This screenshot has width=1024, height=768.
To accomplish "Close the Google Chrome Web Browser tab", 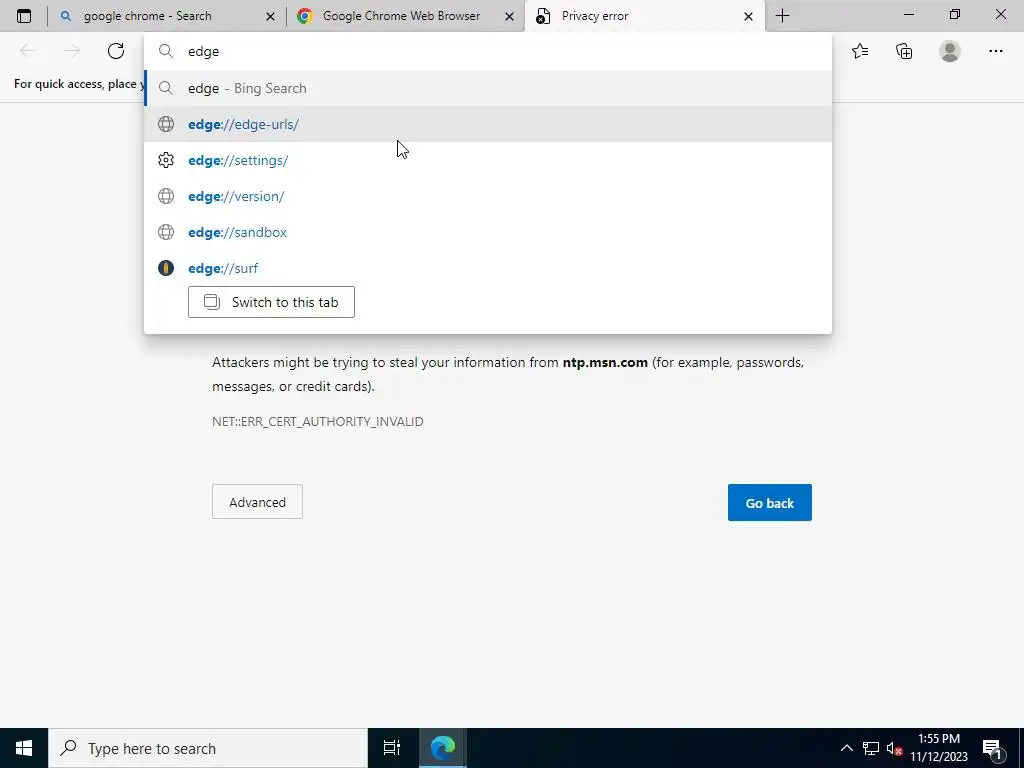I will click(x=509, y=16).
